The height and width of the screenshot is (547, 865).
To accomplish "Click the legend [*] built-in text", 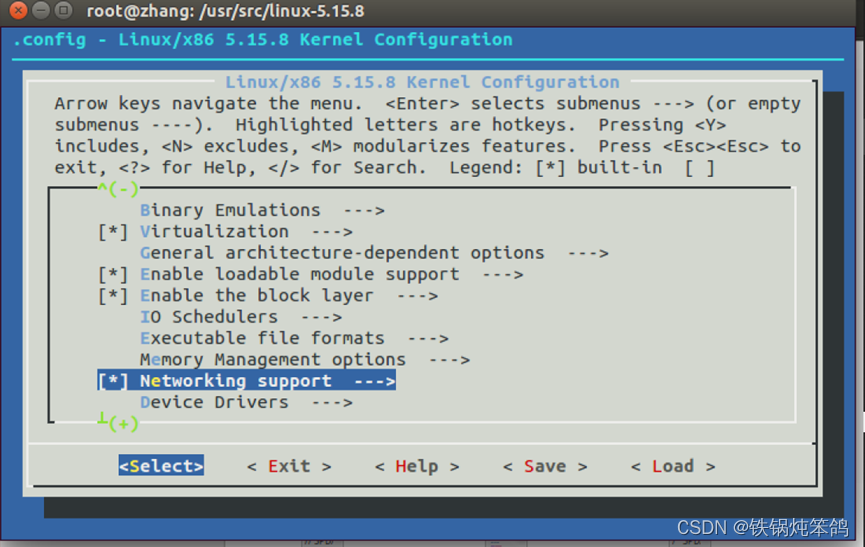I will tap(599, 168).
